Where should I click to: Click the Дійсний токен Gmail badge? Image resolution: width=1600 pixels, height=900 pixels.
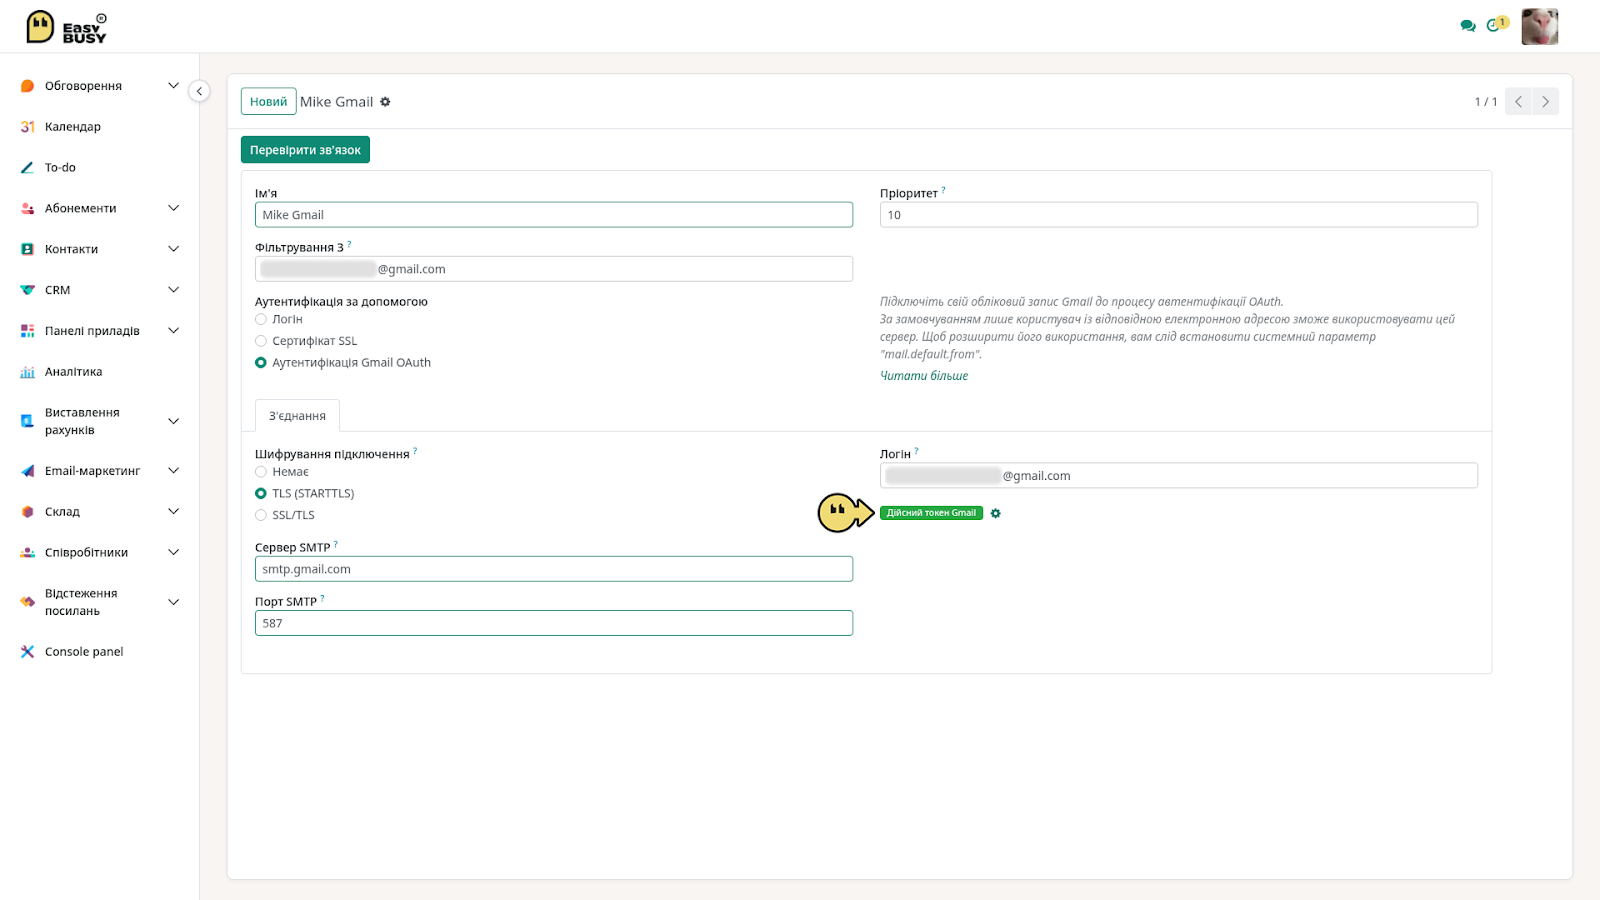931,513
